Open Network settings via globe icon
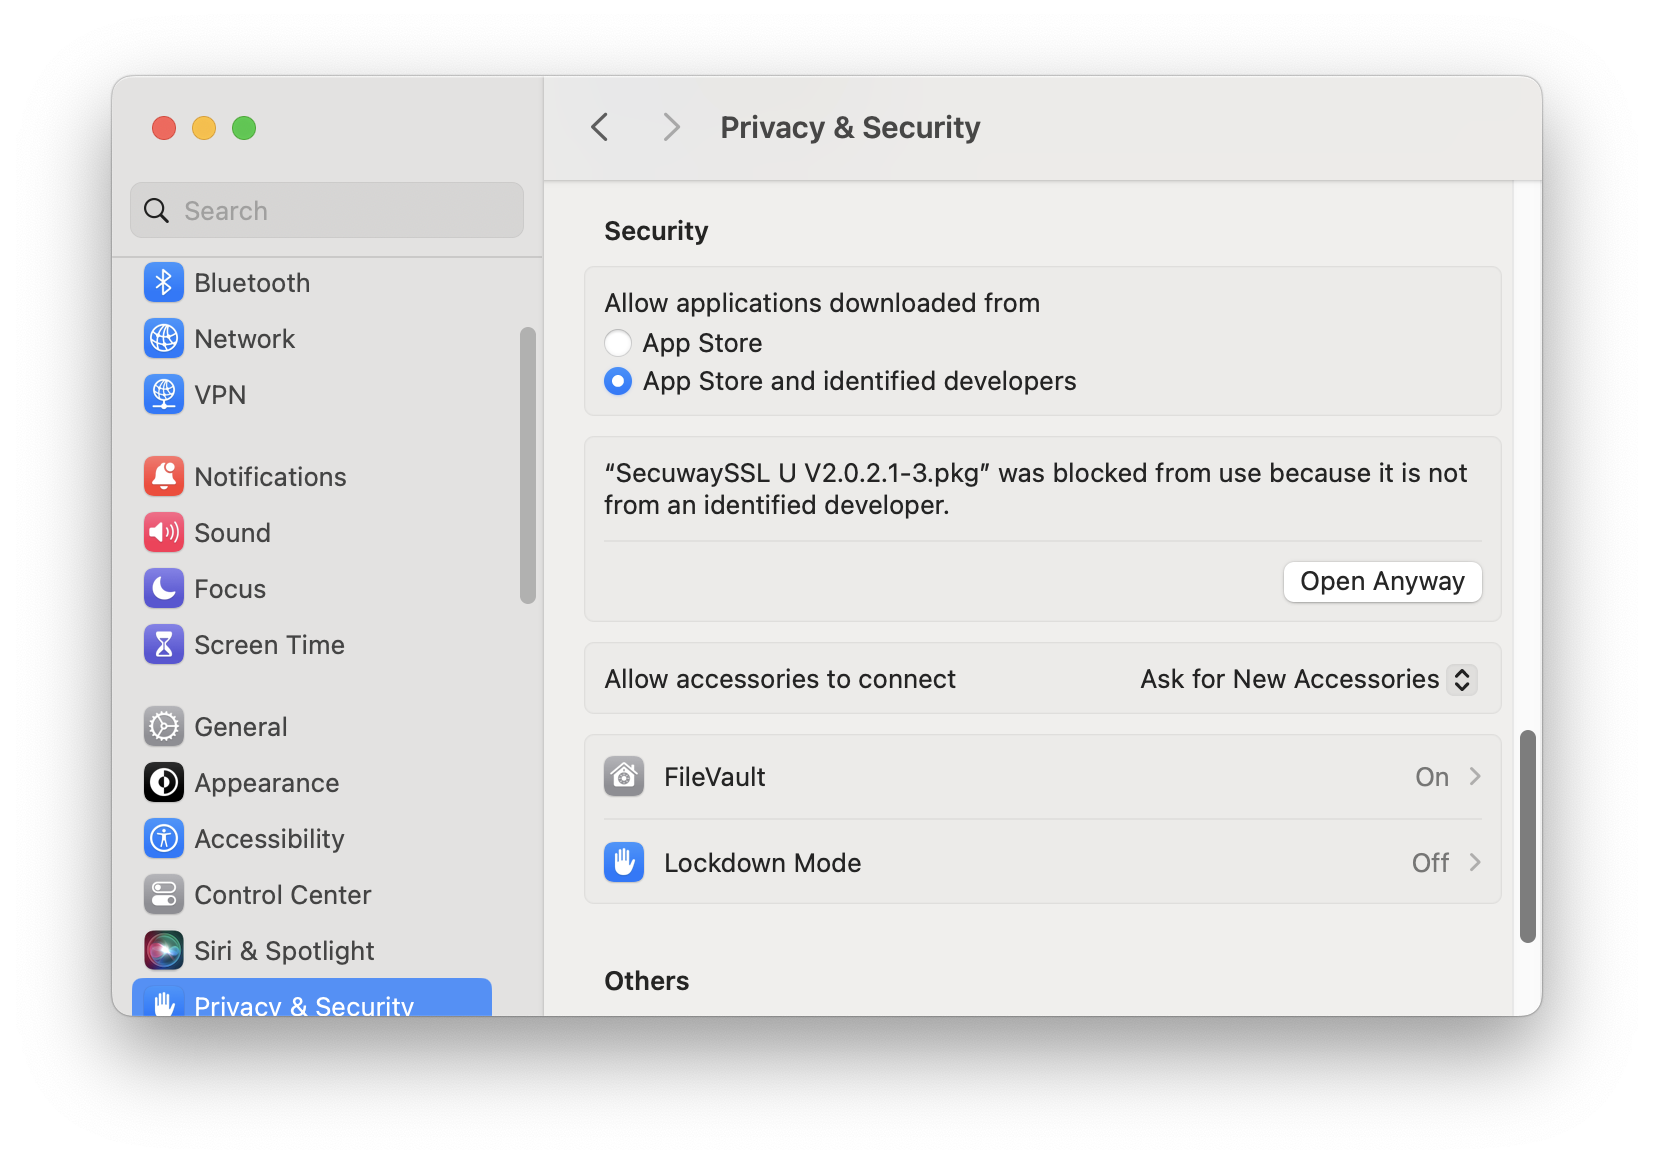1654x1164 pixels. coord(164,339)
